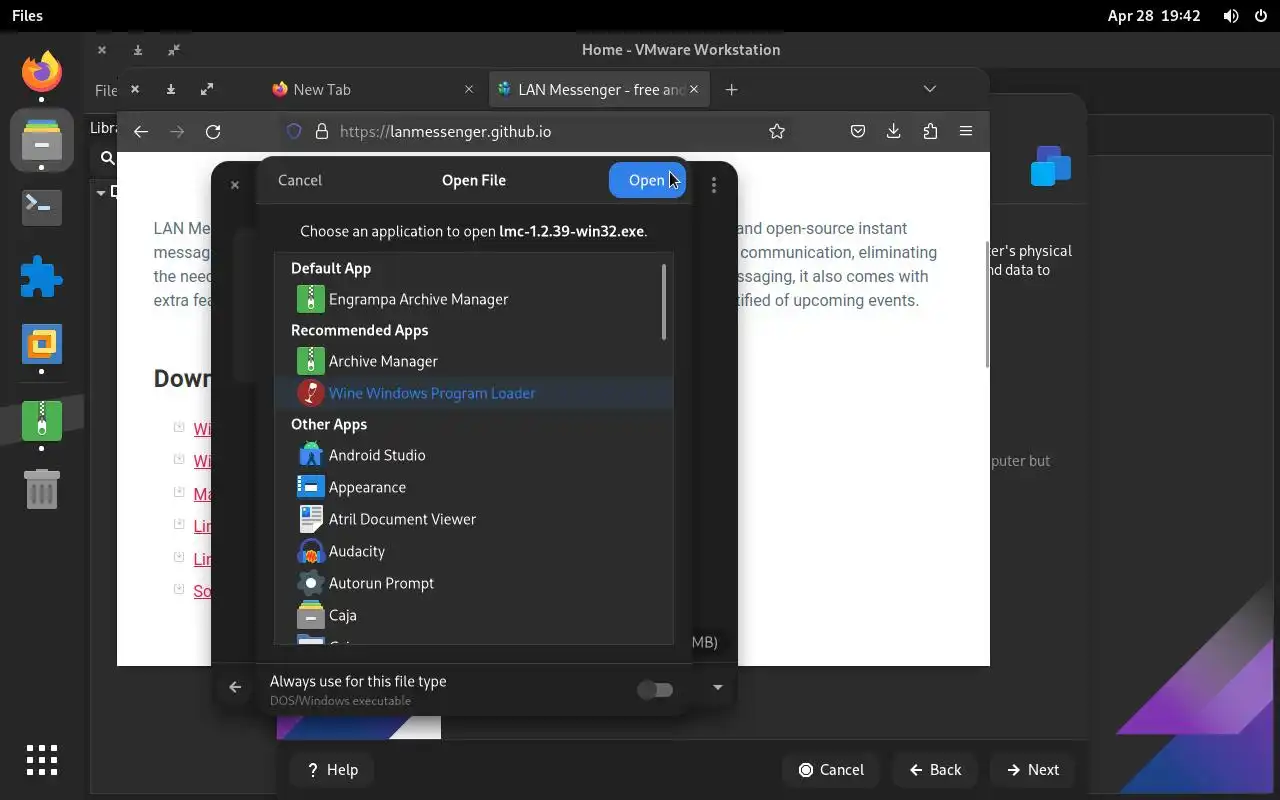Open the Firefox hamburger menu
This screenshot has height=800, width=1280.
pyautogui.click(x=966, y=131)
